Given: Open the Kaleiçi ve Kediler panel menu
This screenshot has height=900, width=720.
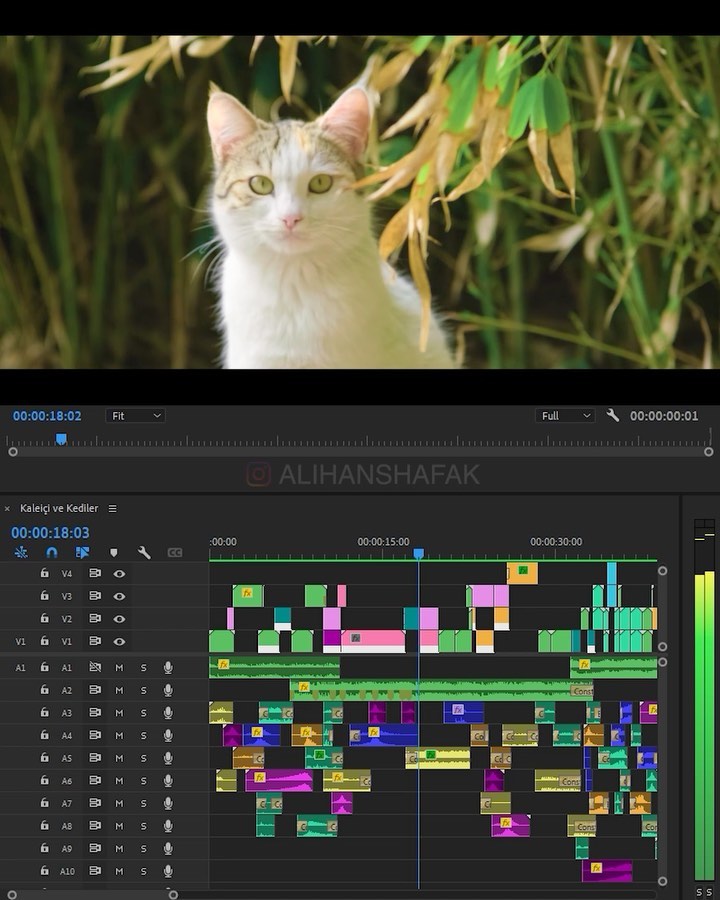Looking at the screenshot, I should click(112, 508).
